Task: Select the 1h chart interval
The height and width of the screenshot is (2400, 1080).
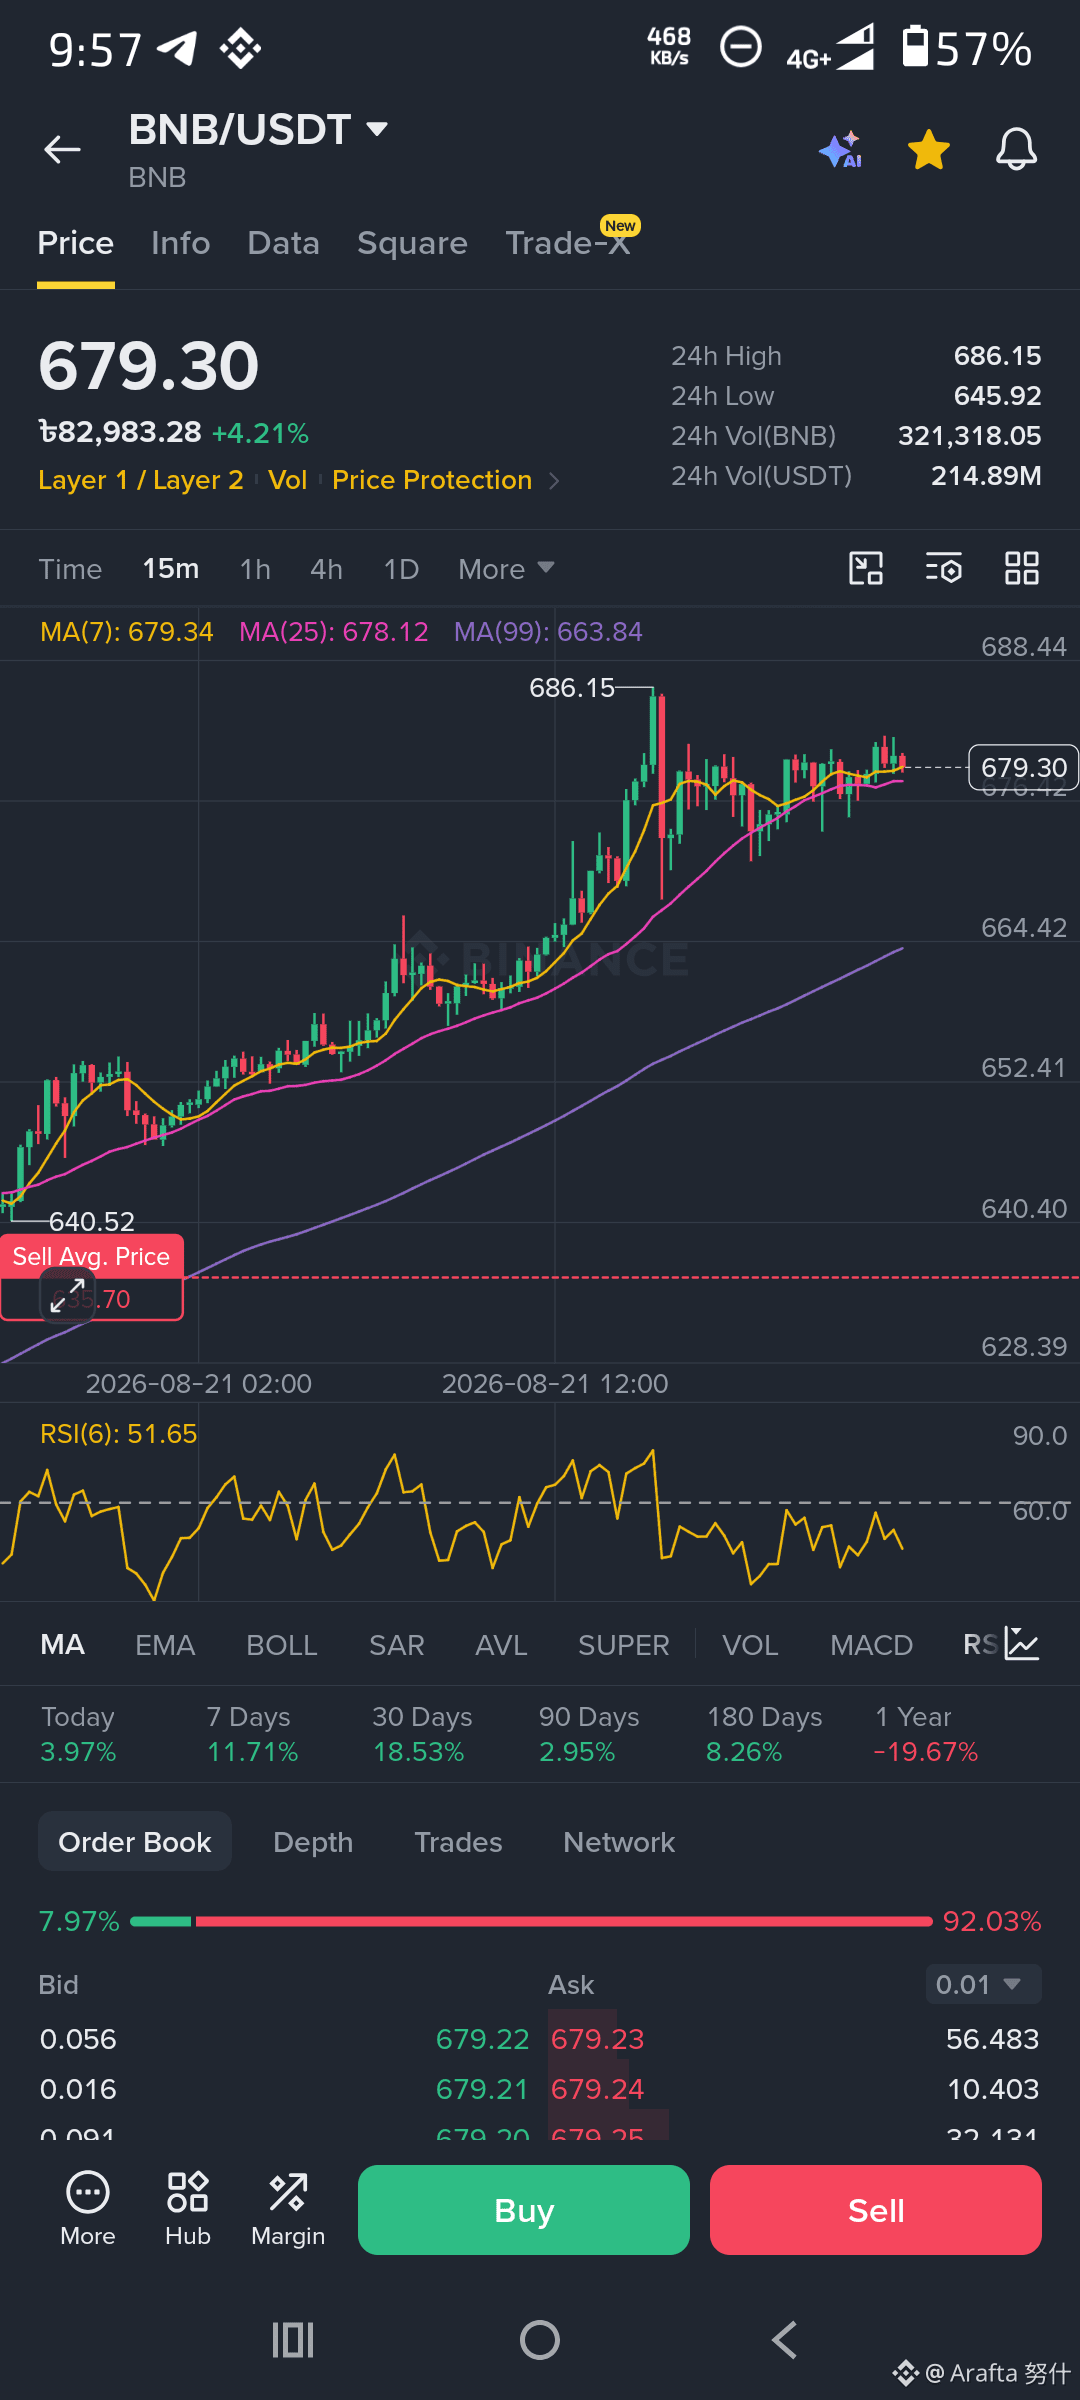Action: tap(256, 569)
